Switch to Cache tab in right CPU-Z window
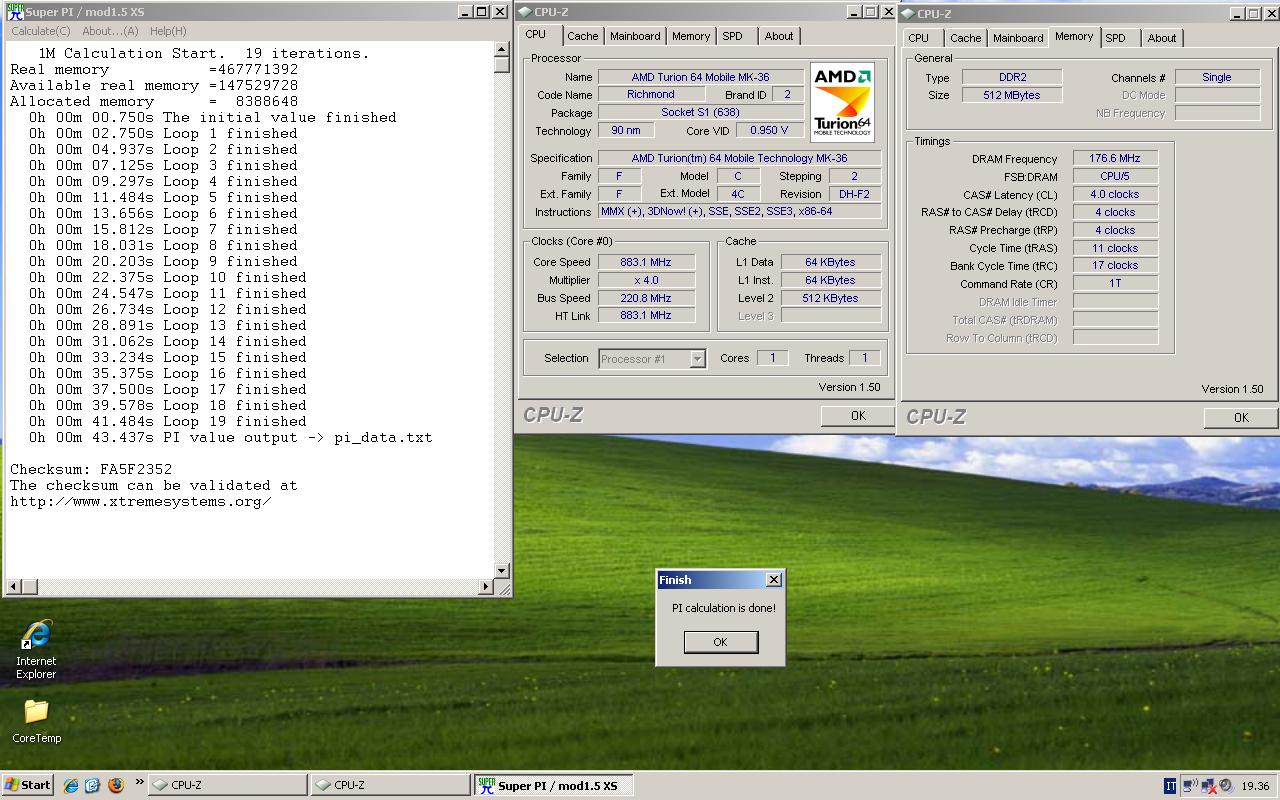Image resolution: width=1280 pixels, height=800 pixels. point(966,38)
